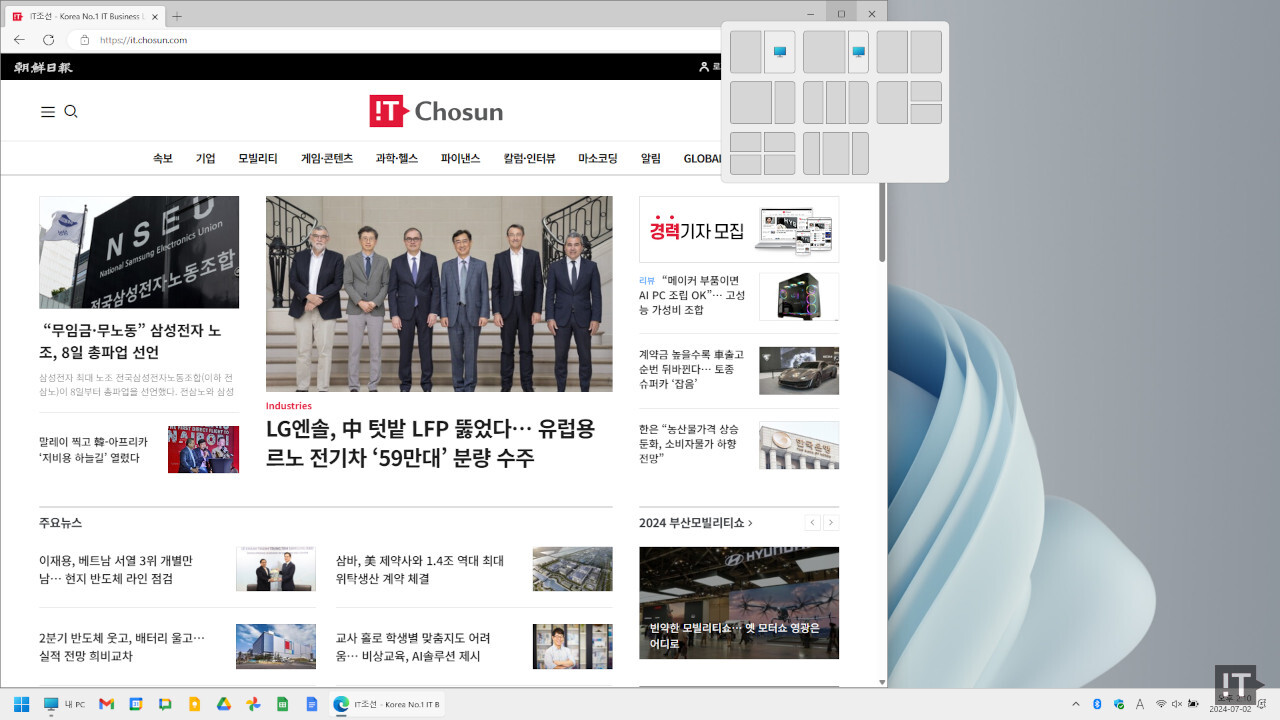1280x720 pixels.
Task: Open Wi-Fi network tray icon
Action: pyautogui.click(x=1161, y=704)
